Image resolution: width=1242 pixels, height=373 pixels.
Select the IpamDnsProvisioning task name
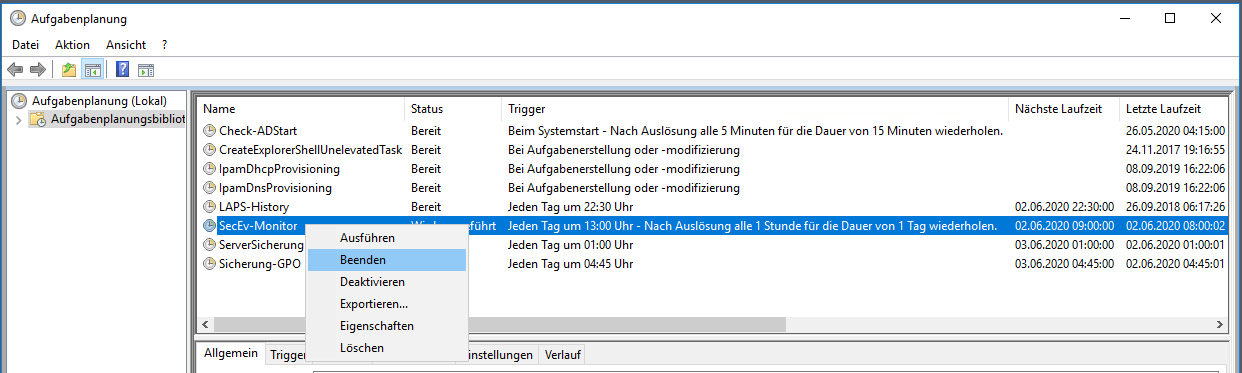click(x=275, y=188)
